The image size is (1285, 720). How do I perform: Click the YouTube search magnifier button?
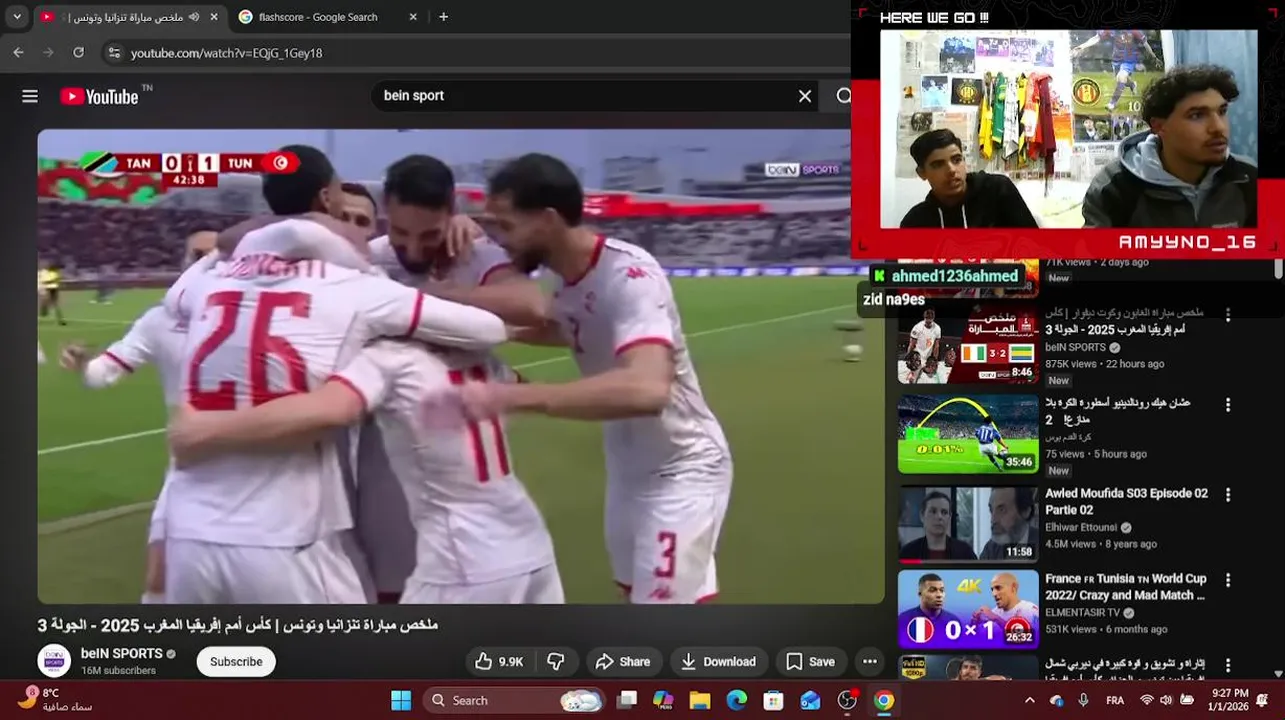[x=843, y=96]
